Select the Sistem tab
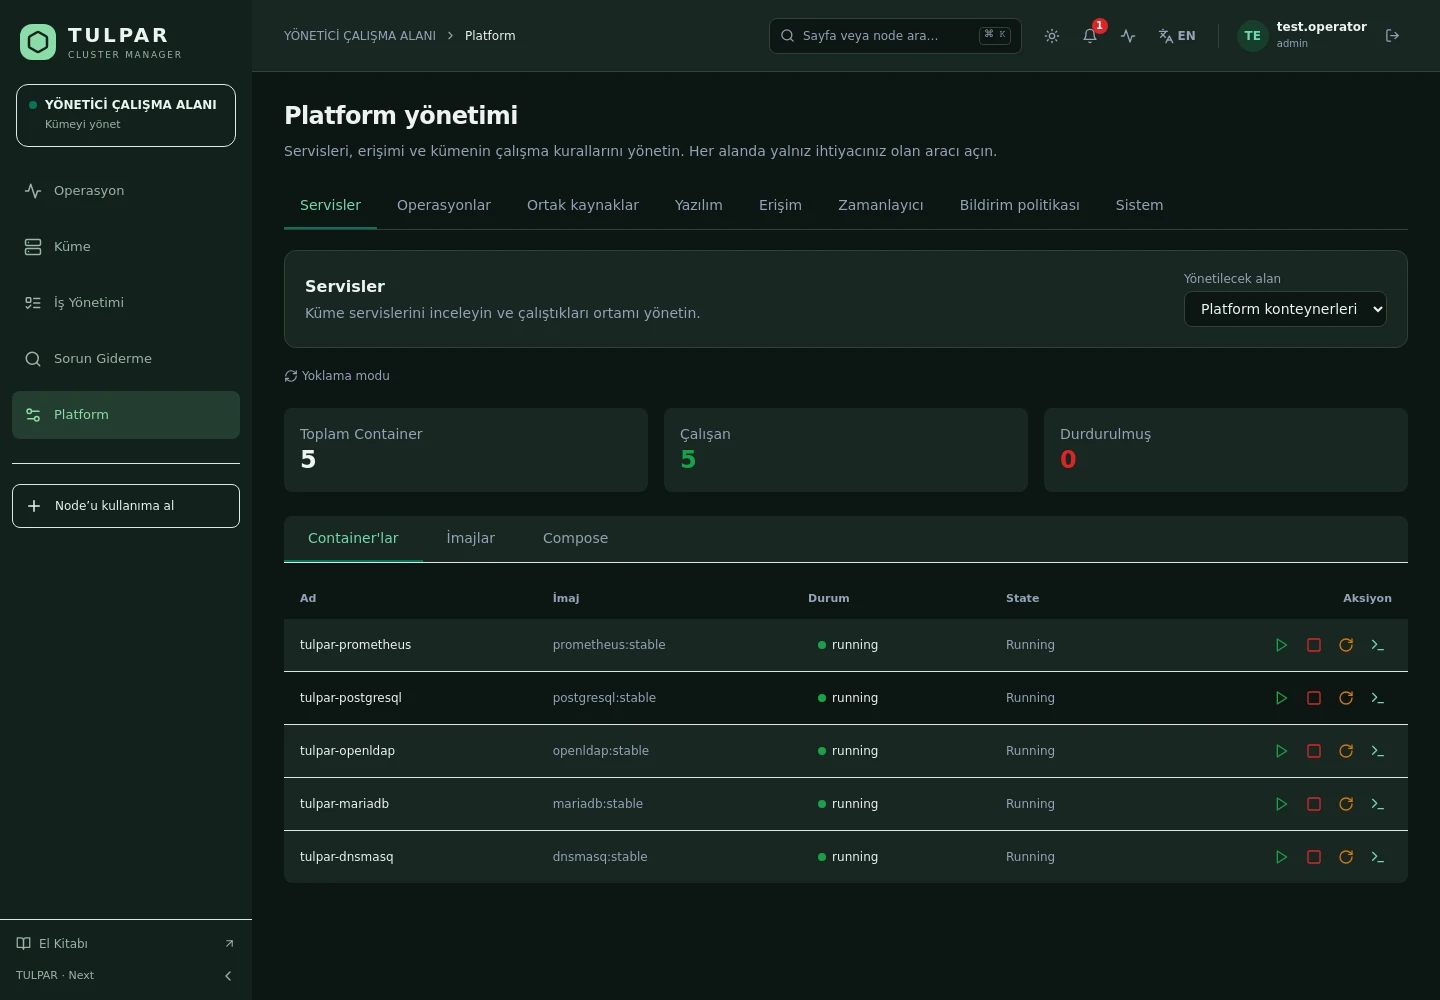 [x=1140, y=205]
